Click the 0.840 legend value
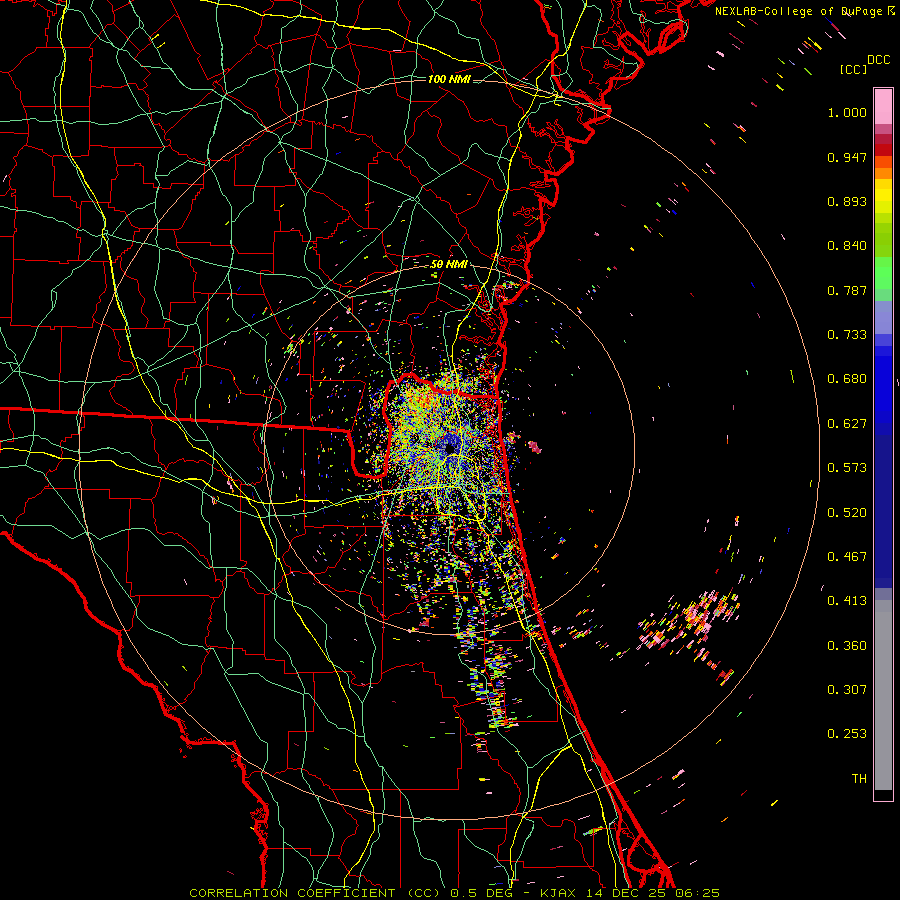The width and height of the screenshot is (900, 900). pyautogui.click(x=847, y=246)
